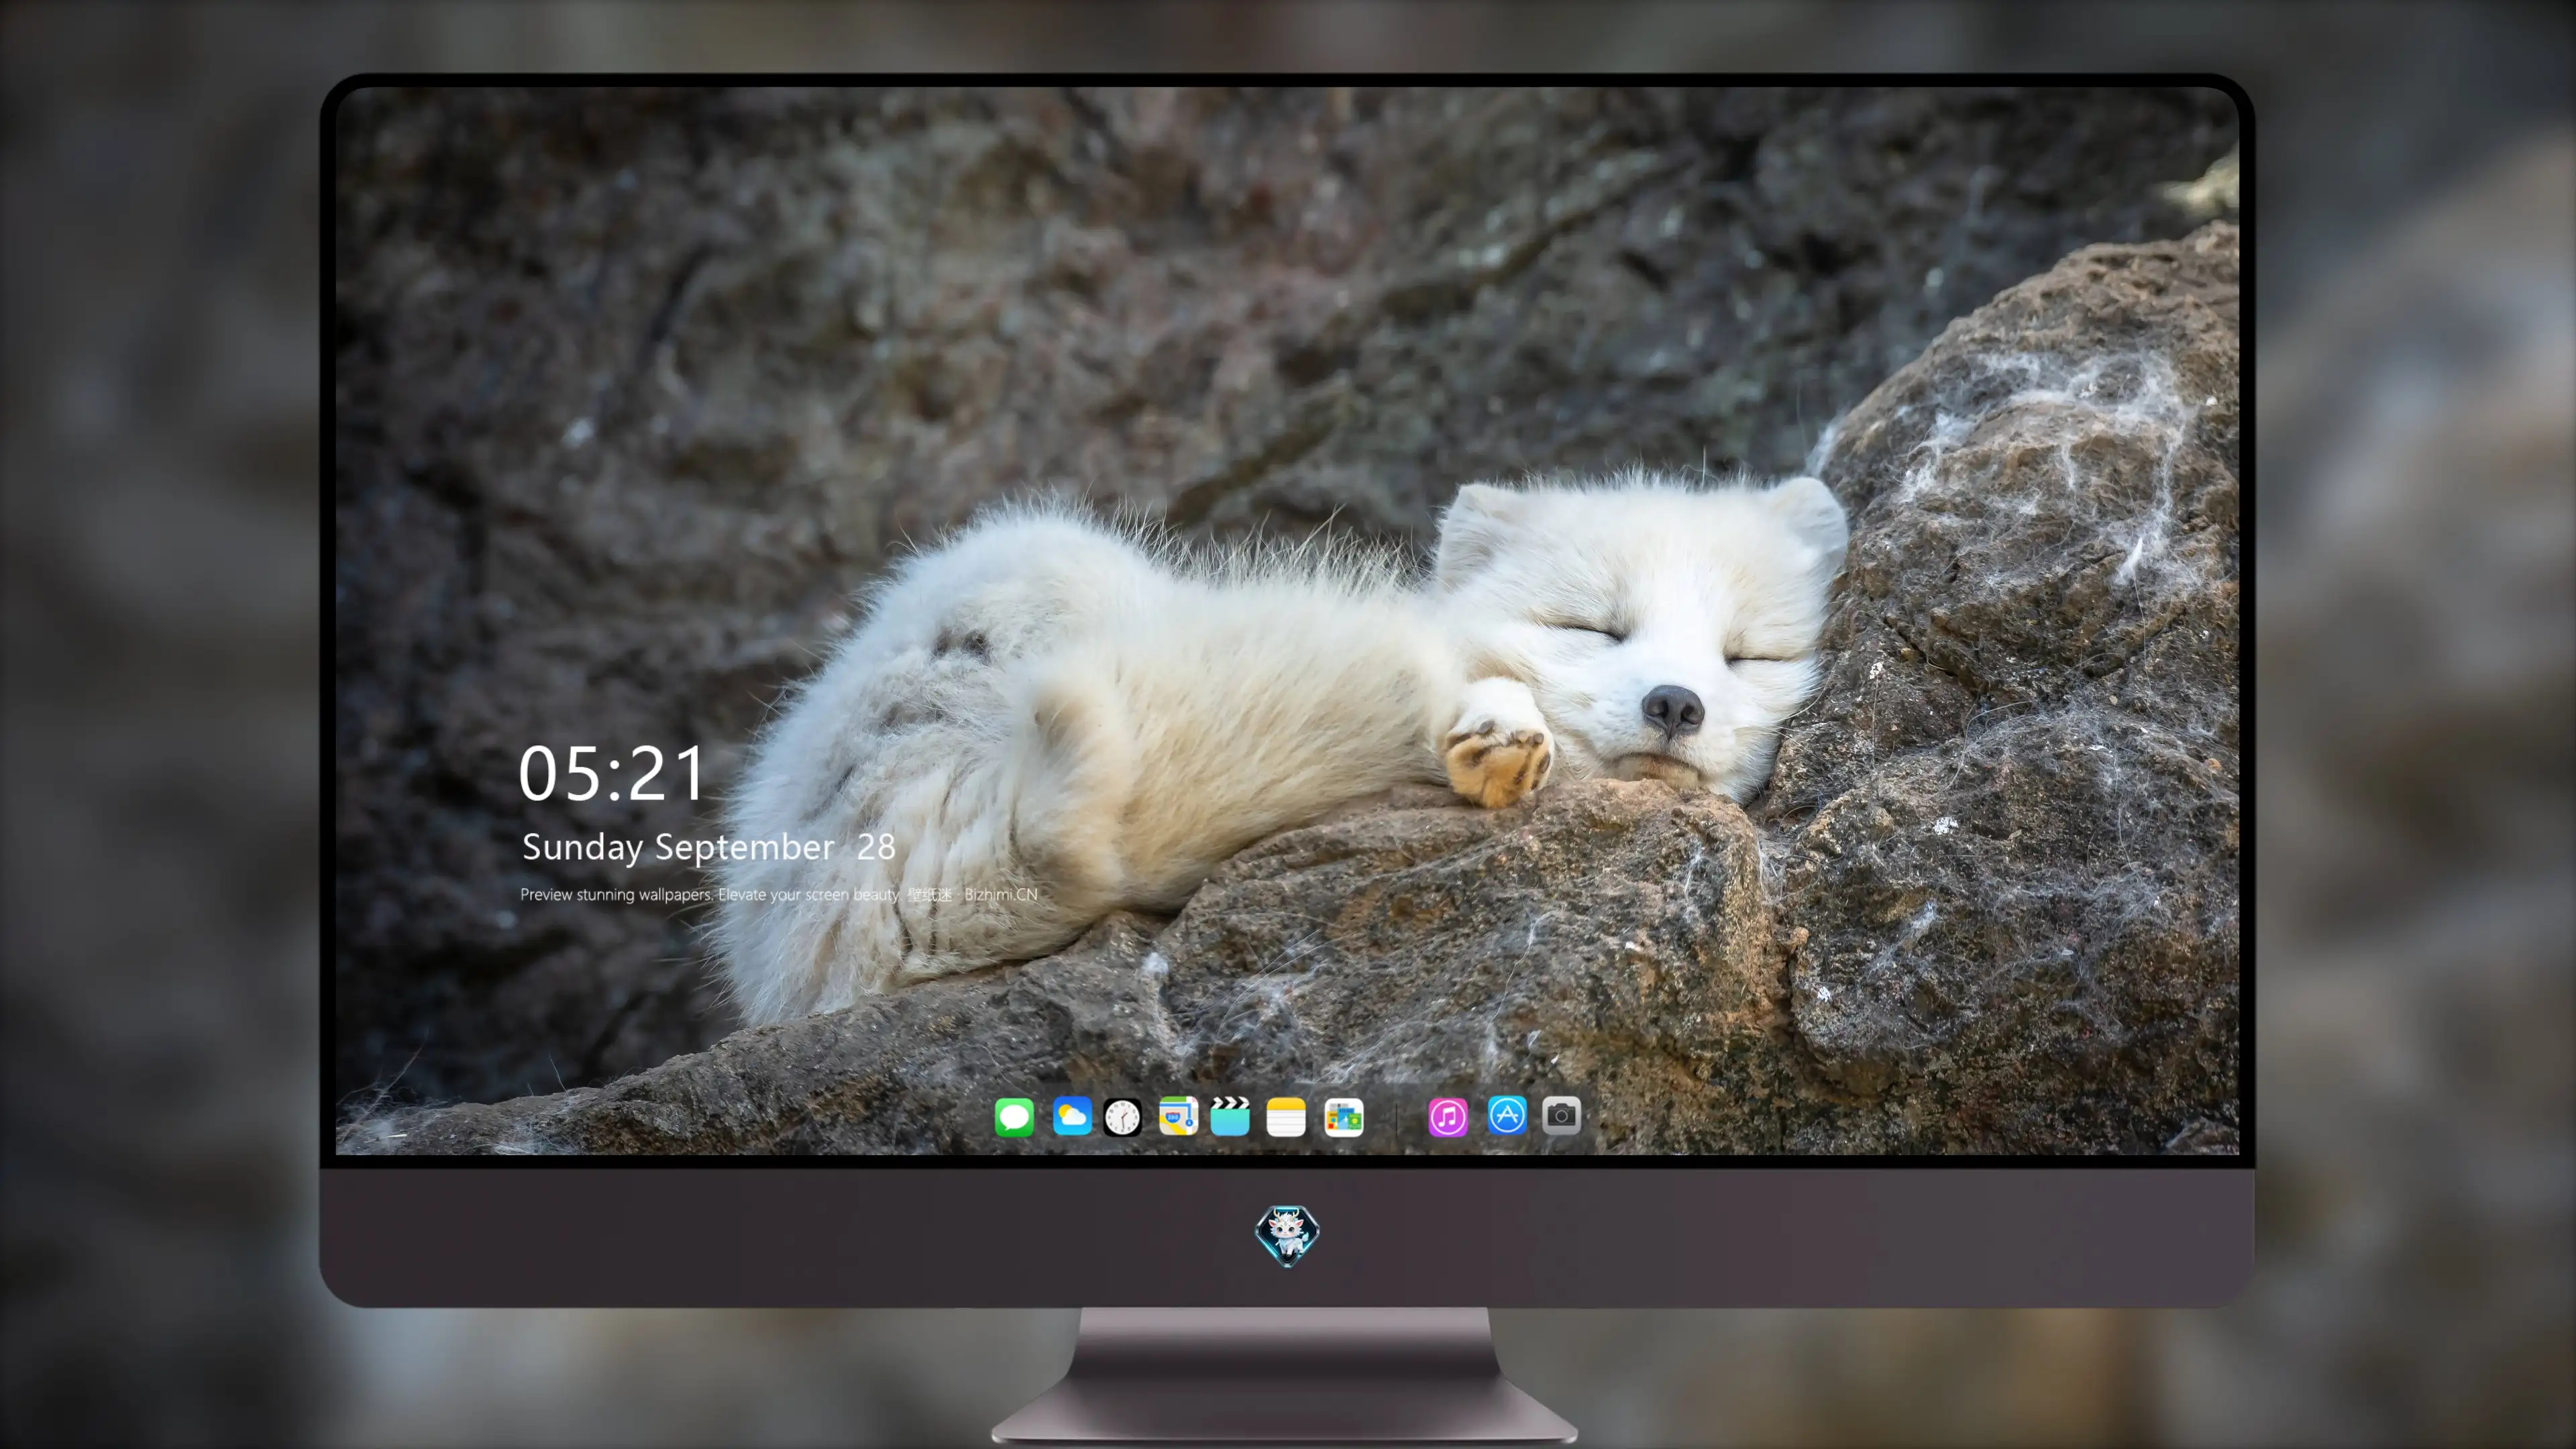Click the 05:21 clock display
Image resolution: width=2576 pixels, height=1449 pixels.
[612, 774]
